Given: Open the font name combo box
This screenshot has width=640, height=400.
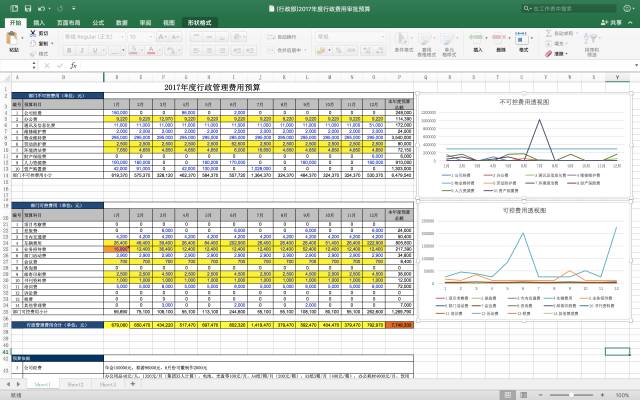Looking at the screenshot, I should (94, 37).
